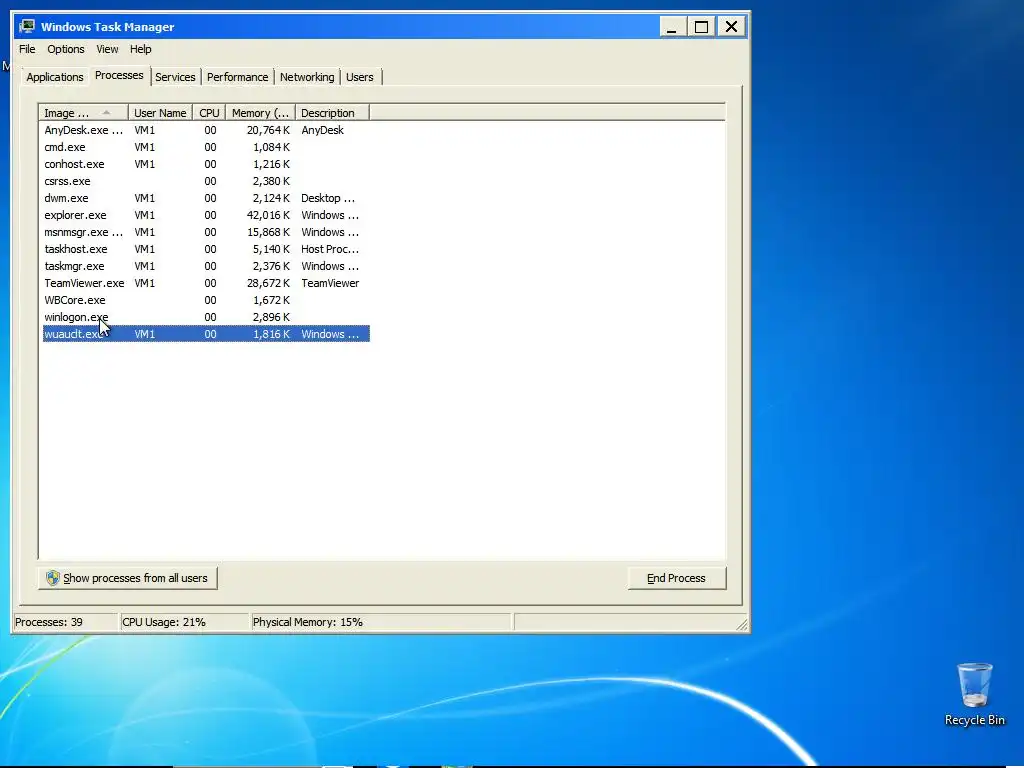Click the AnyDesk description cell
The height and width of the screenshot is (768, 1024).
pyautogui.click(x=322, y=130)
